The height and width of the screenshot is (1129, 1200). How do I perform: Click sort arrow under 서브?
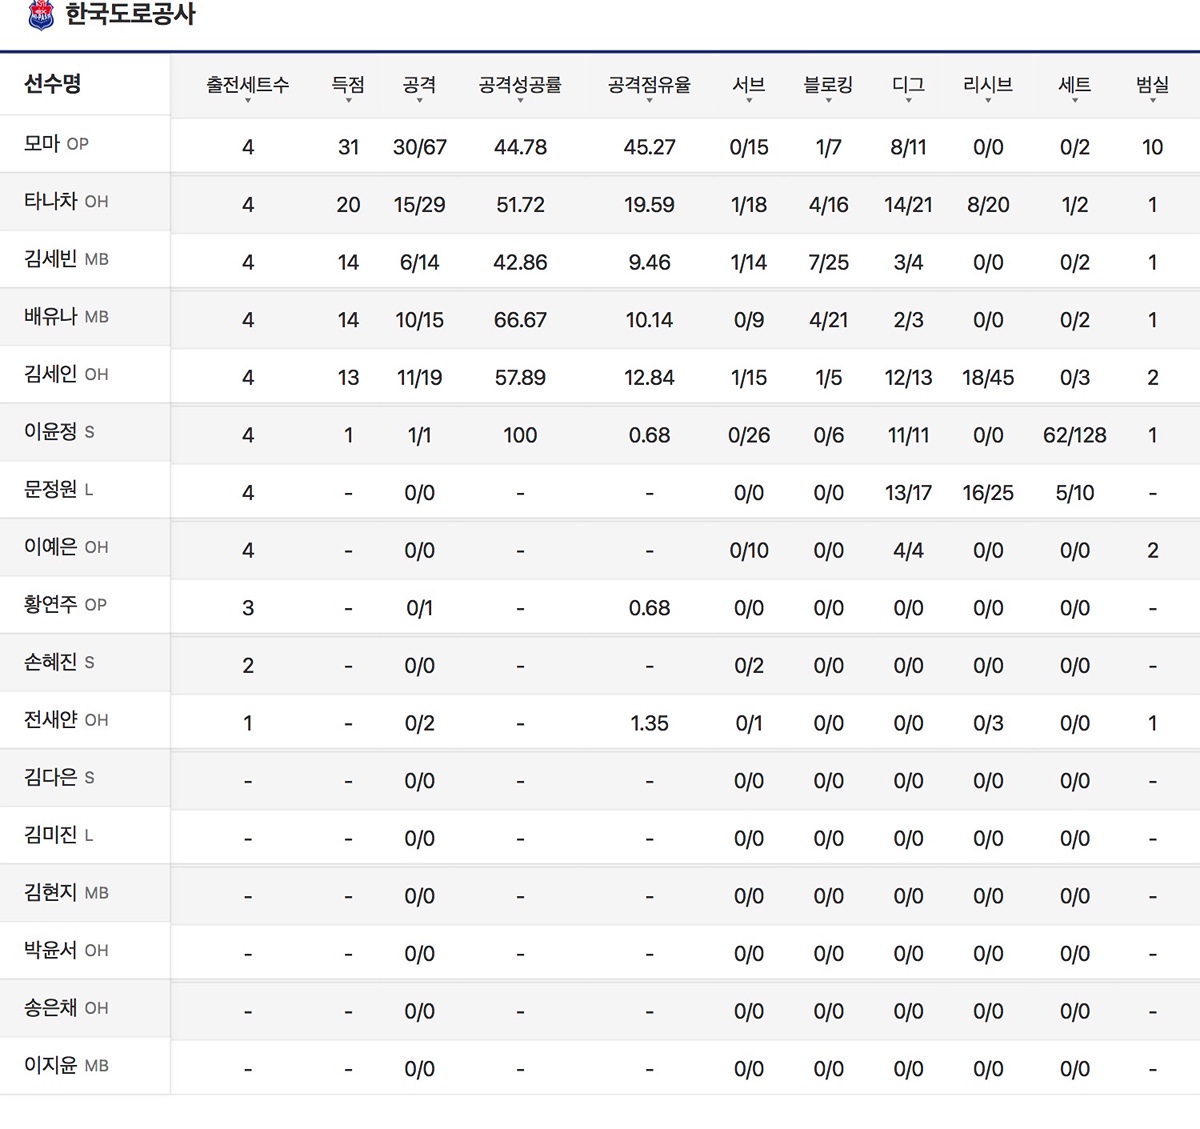[x=748, y=99]
